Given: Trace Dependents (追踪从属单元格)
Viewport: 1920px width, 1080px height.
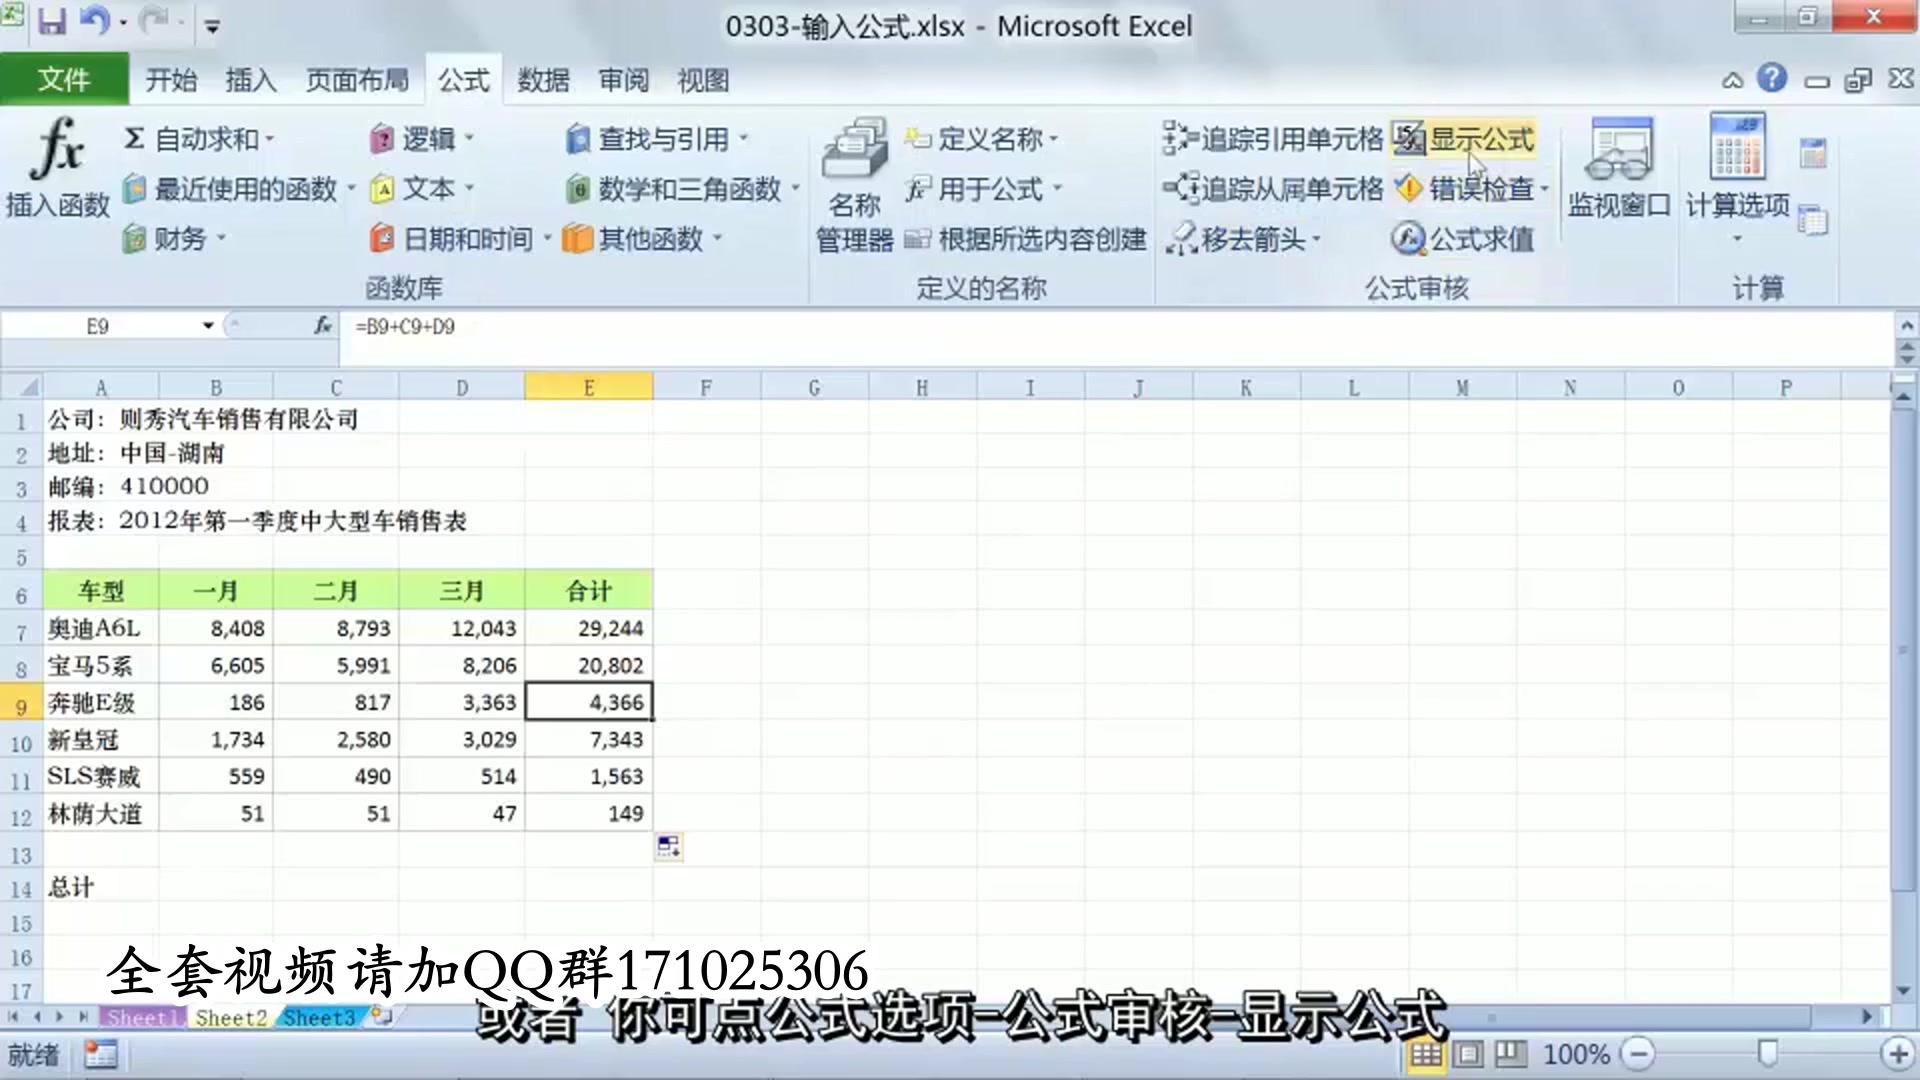Looking at the screenshot, I should click(x=1273, y=189).
